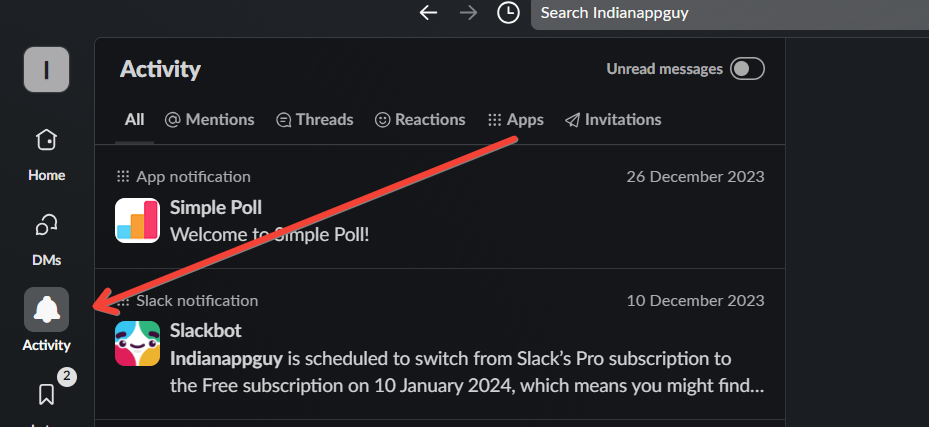Click the Simple Poll app avatar
Screen dimensions: 929x427
coord(137,220)
